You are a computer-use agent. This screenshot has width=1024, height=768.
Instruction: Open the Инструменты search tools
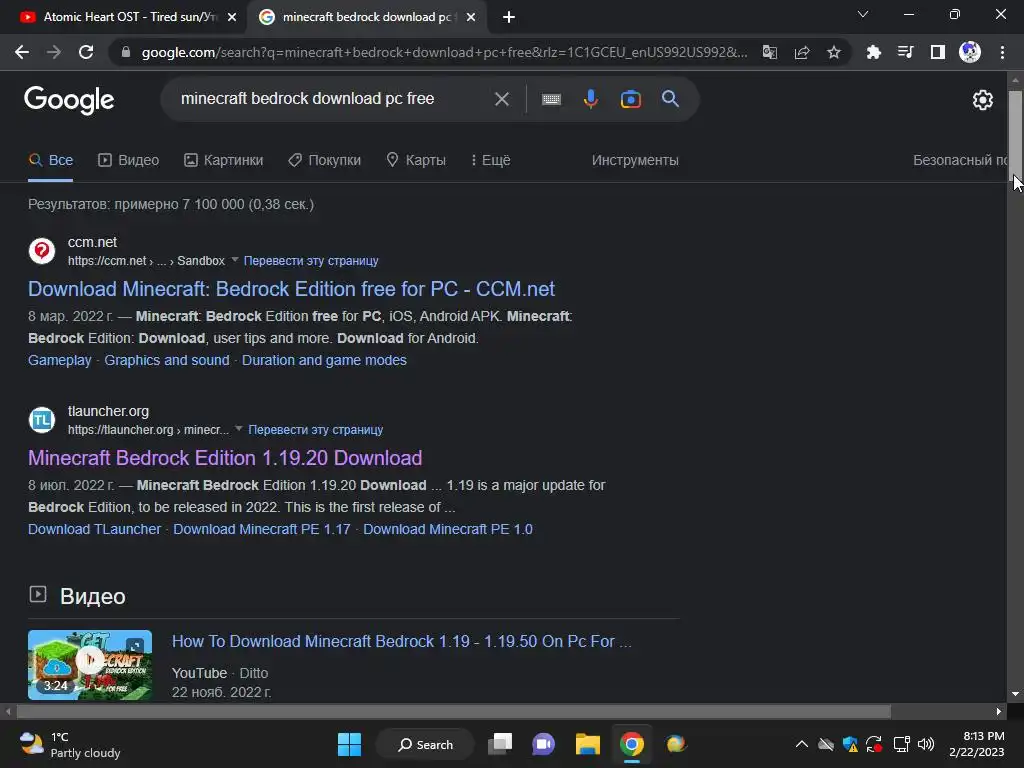635,160
